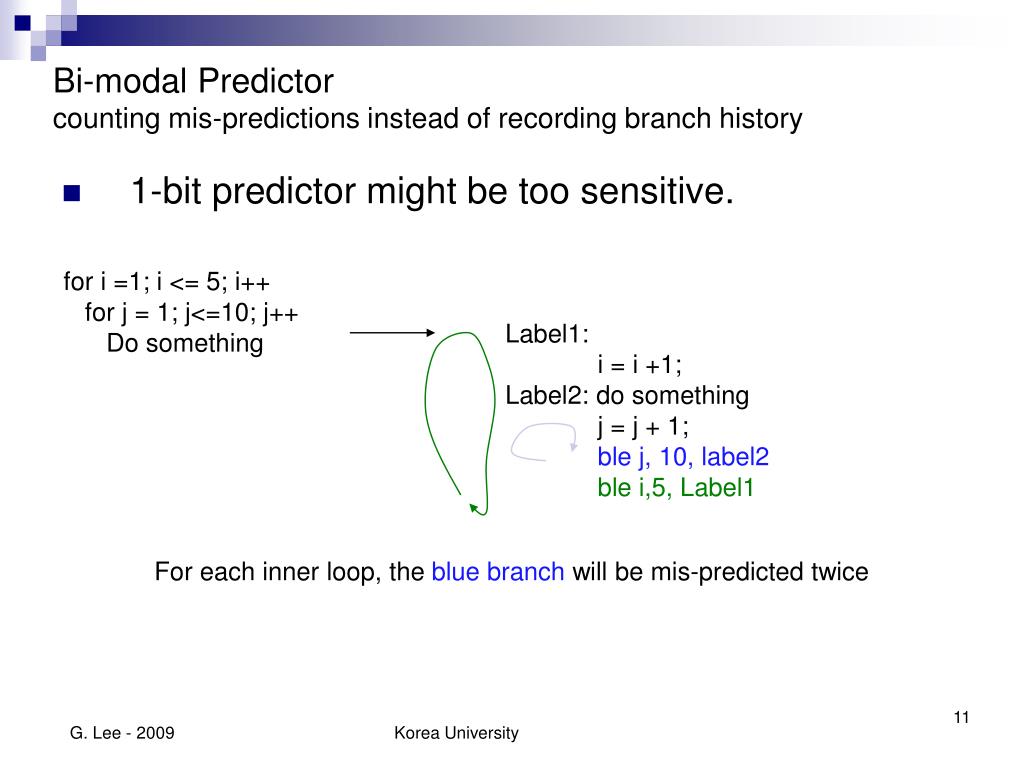
Task: Click the green arrowhead at loop bottom
Action: 475,508
